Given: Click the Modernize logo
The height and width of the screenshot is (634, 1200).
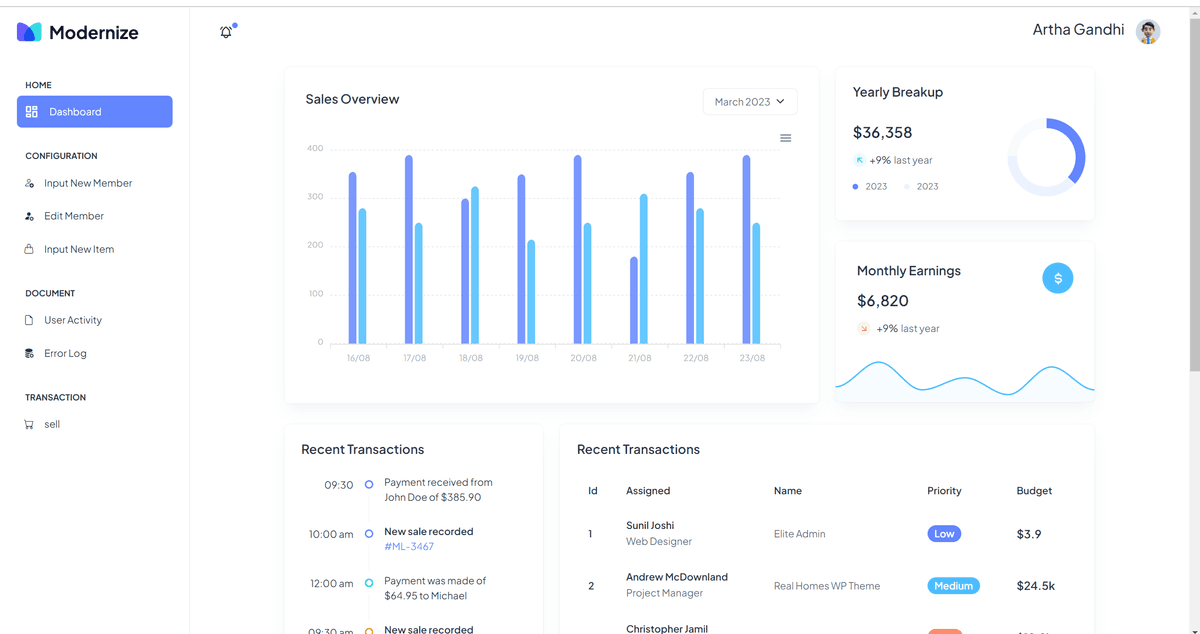Looking at the screenshot, I should pos(78,32).
